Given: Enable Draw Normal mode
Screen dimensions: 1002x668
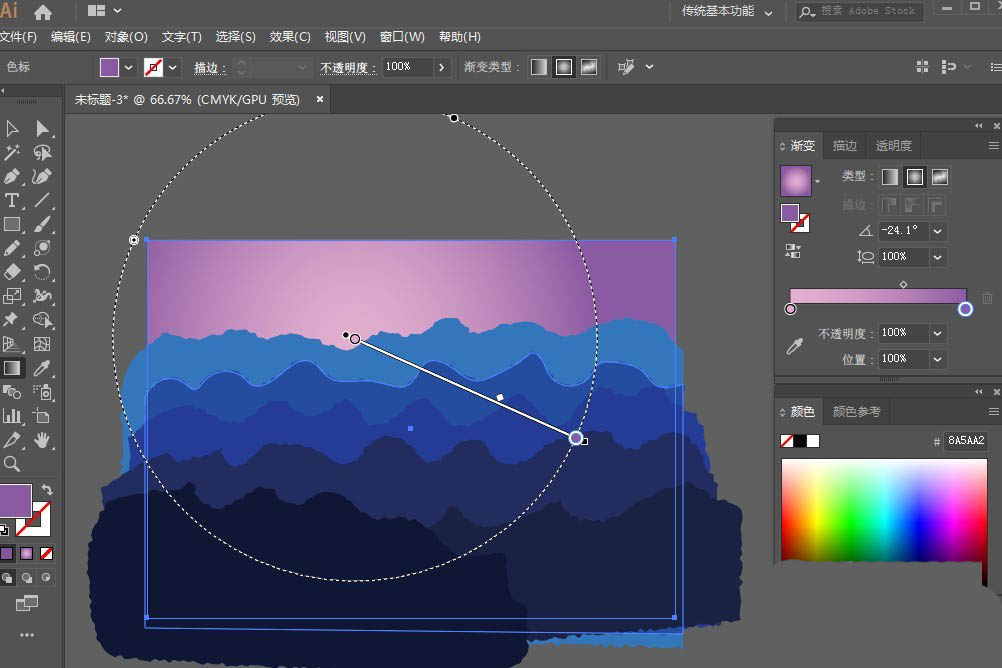Looking at the screenshot, I should [x=7, y=578].
